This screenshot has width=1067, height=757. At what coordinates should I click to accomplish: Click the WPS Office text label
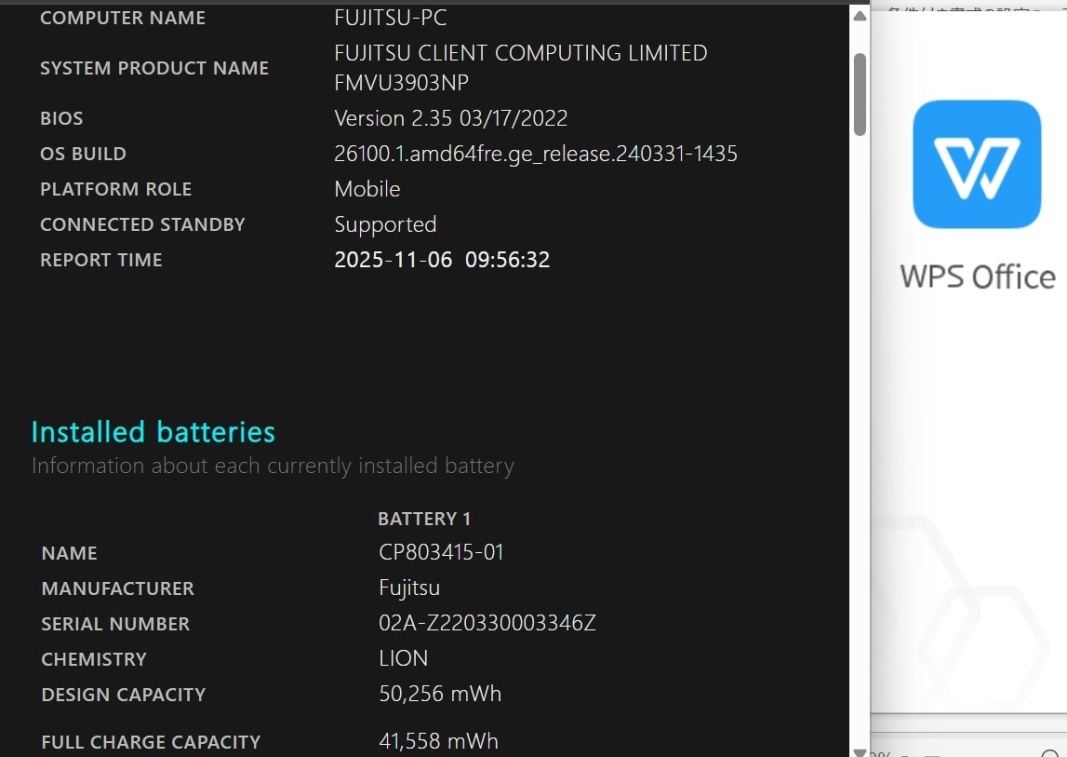point(978,277)
